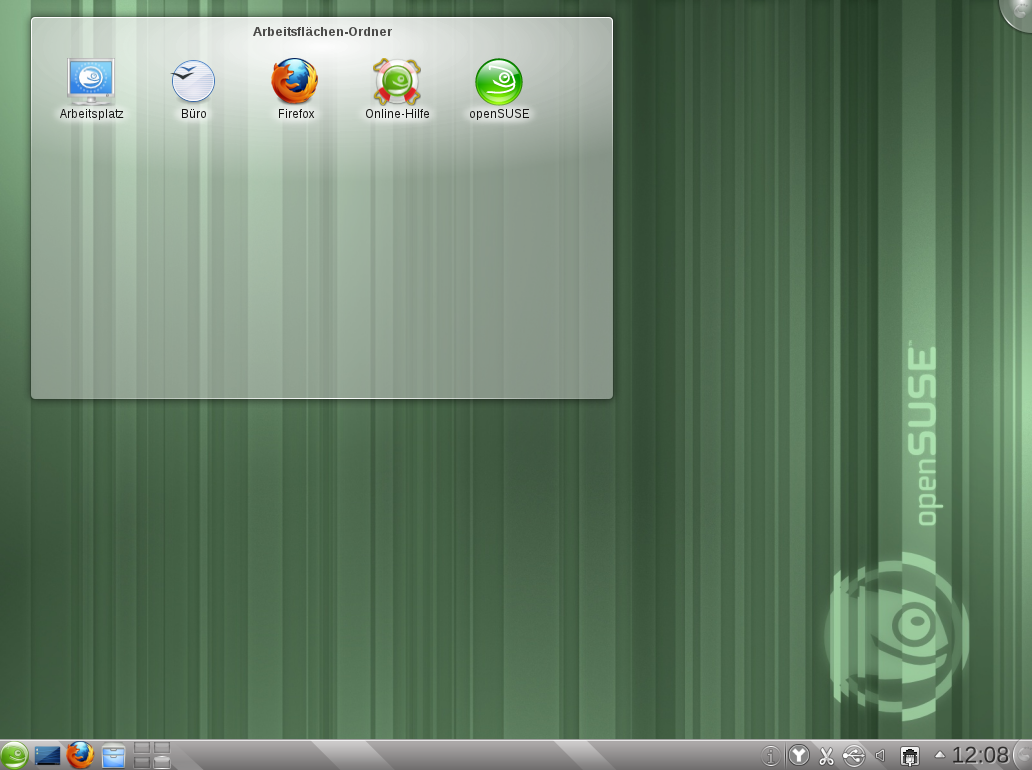Open the Kickoff application launcher

(x=14, y=754)
